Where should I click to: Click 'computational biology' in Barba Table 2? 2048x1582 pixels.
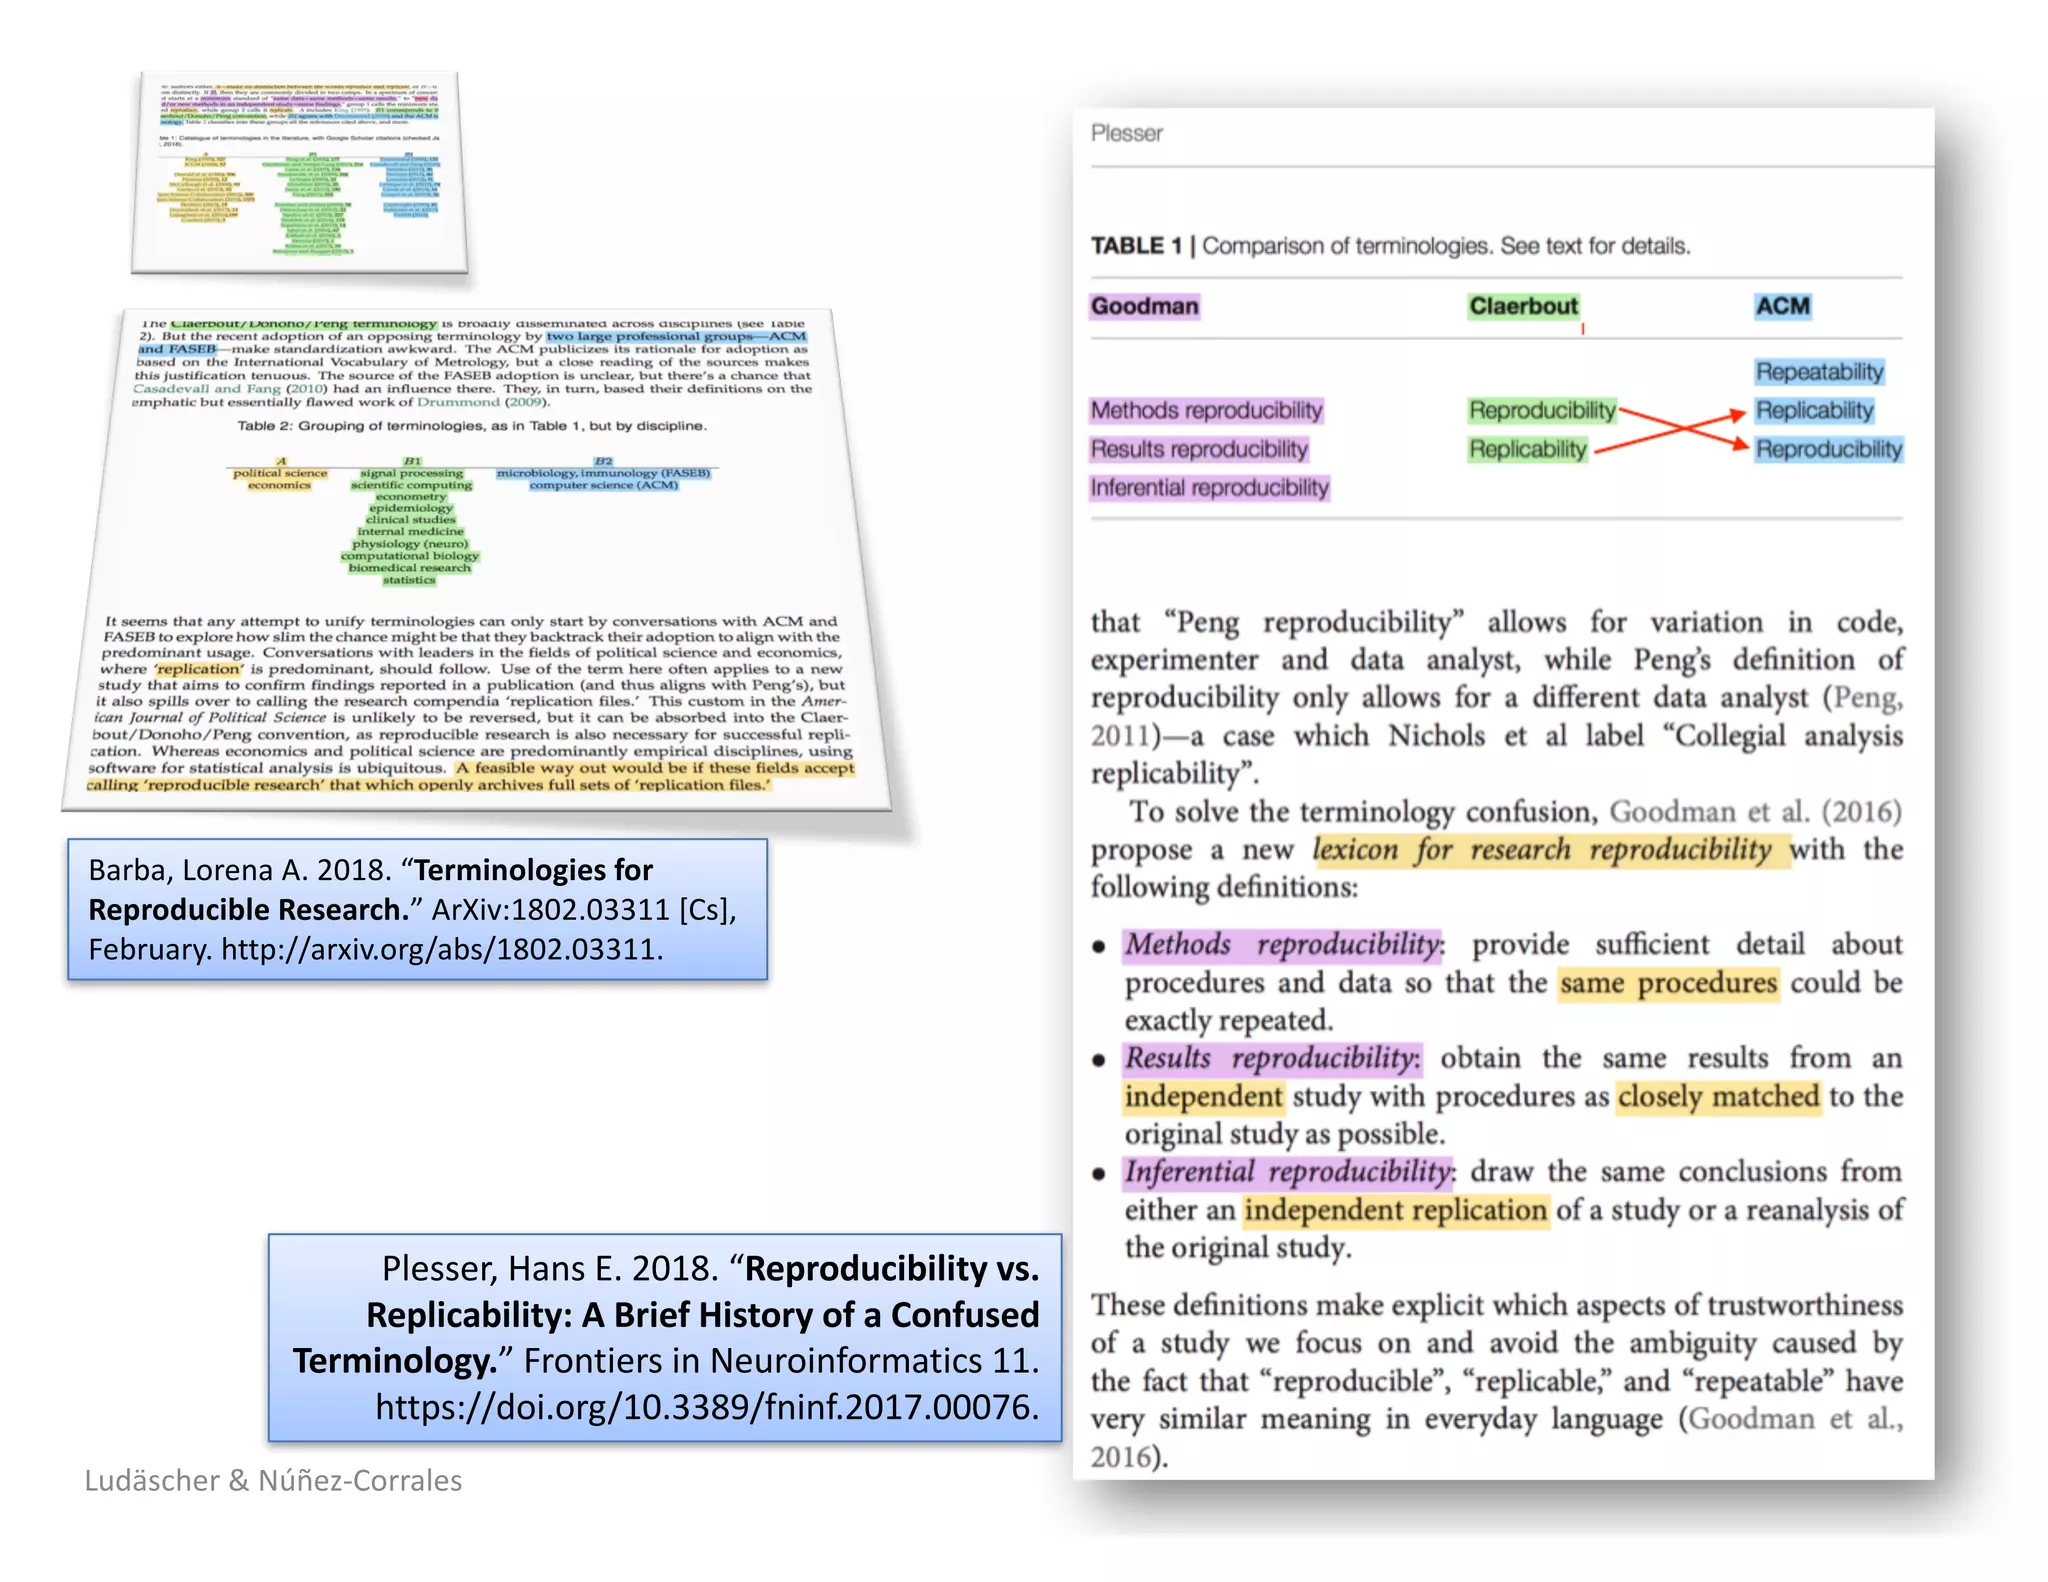tap(410, 556)
